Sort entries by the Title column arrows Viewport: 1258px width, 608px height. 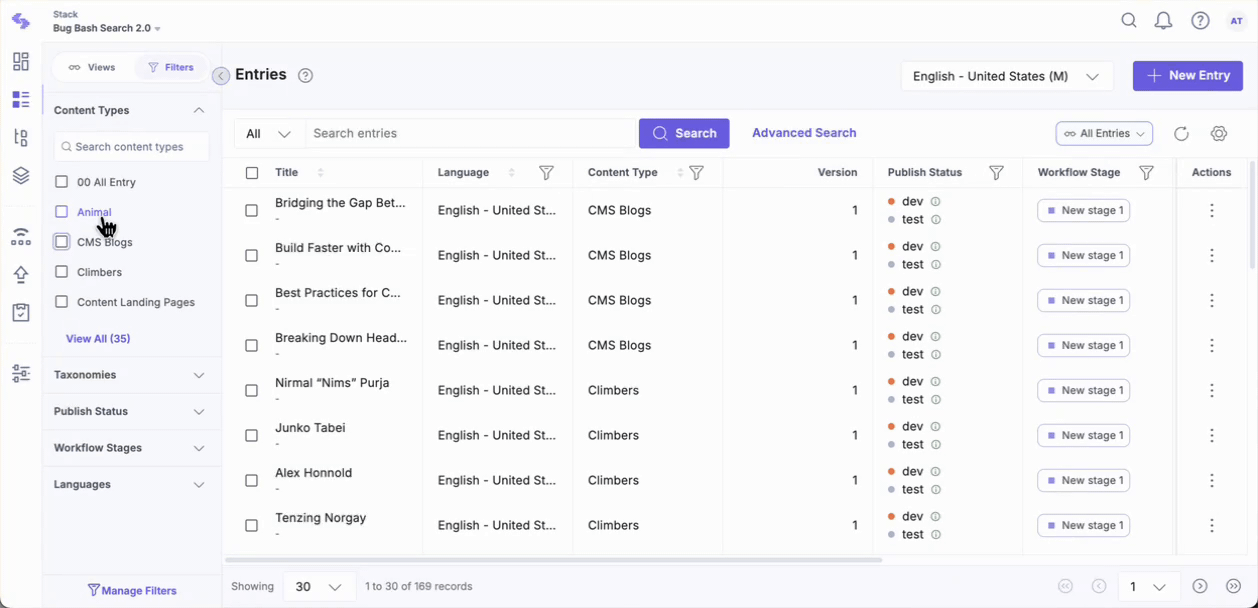(x=320, y=173)
